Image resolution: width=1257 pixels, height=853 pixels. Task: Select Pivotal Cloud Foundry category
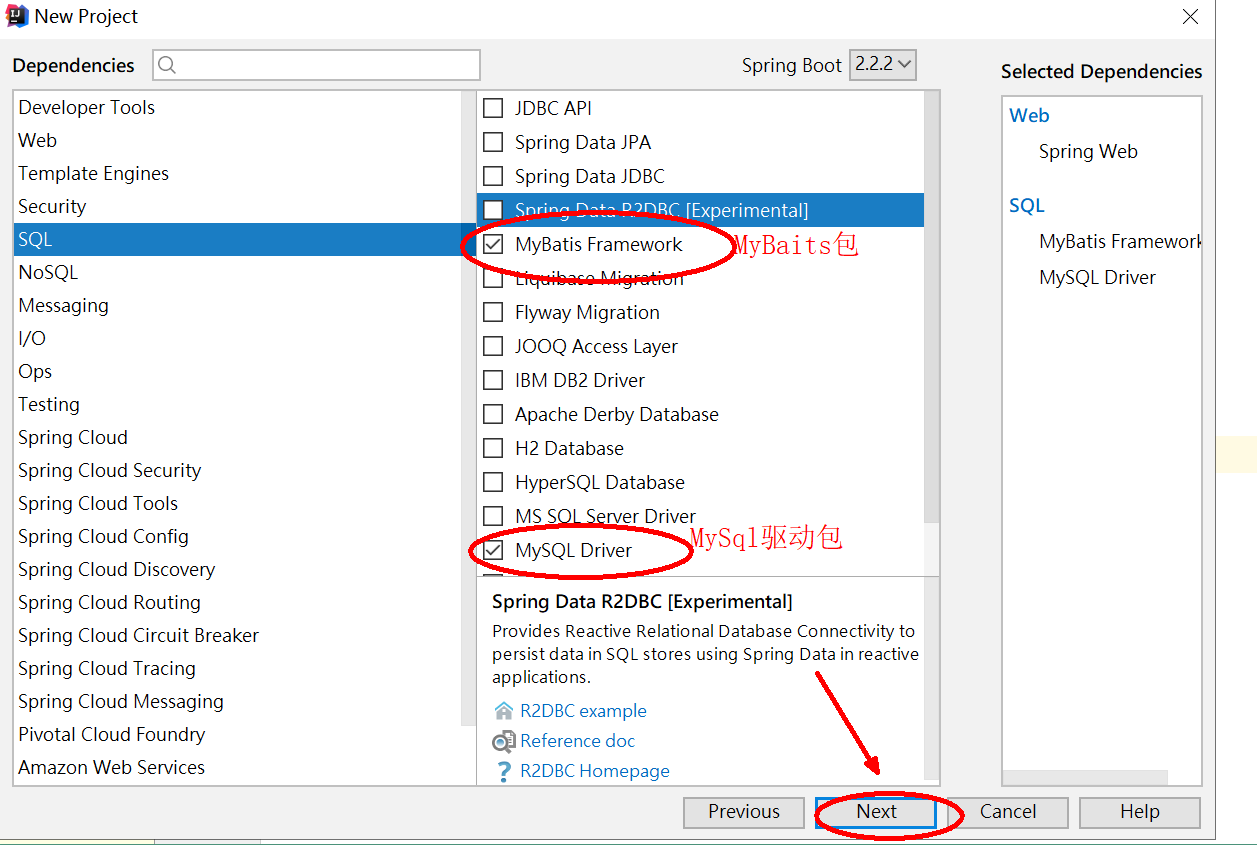click(x=238, y=734)
